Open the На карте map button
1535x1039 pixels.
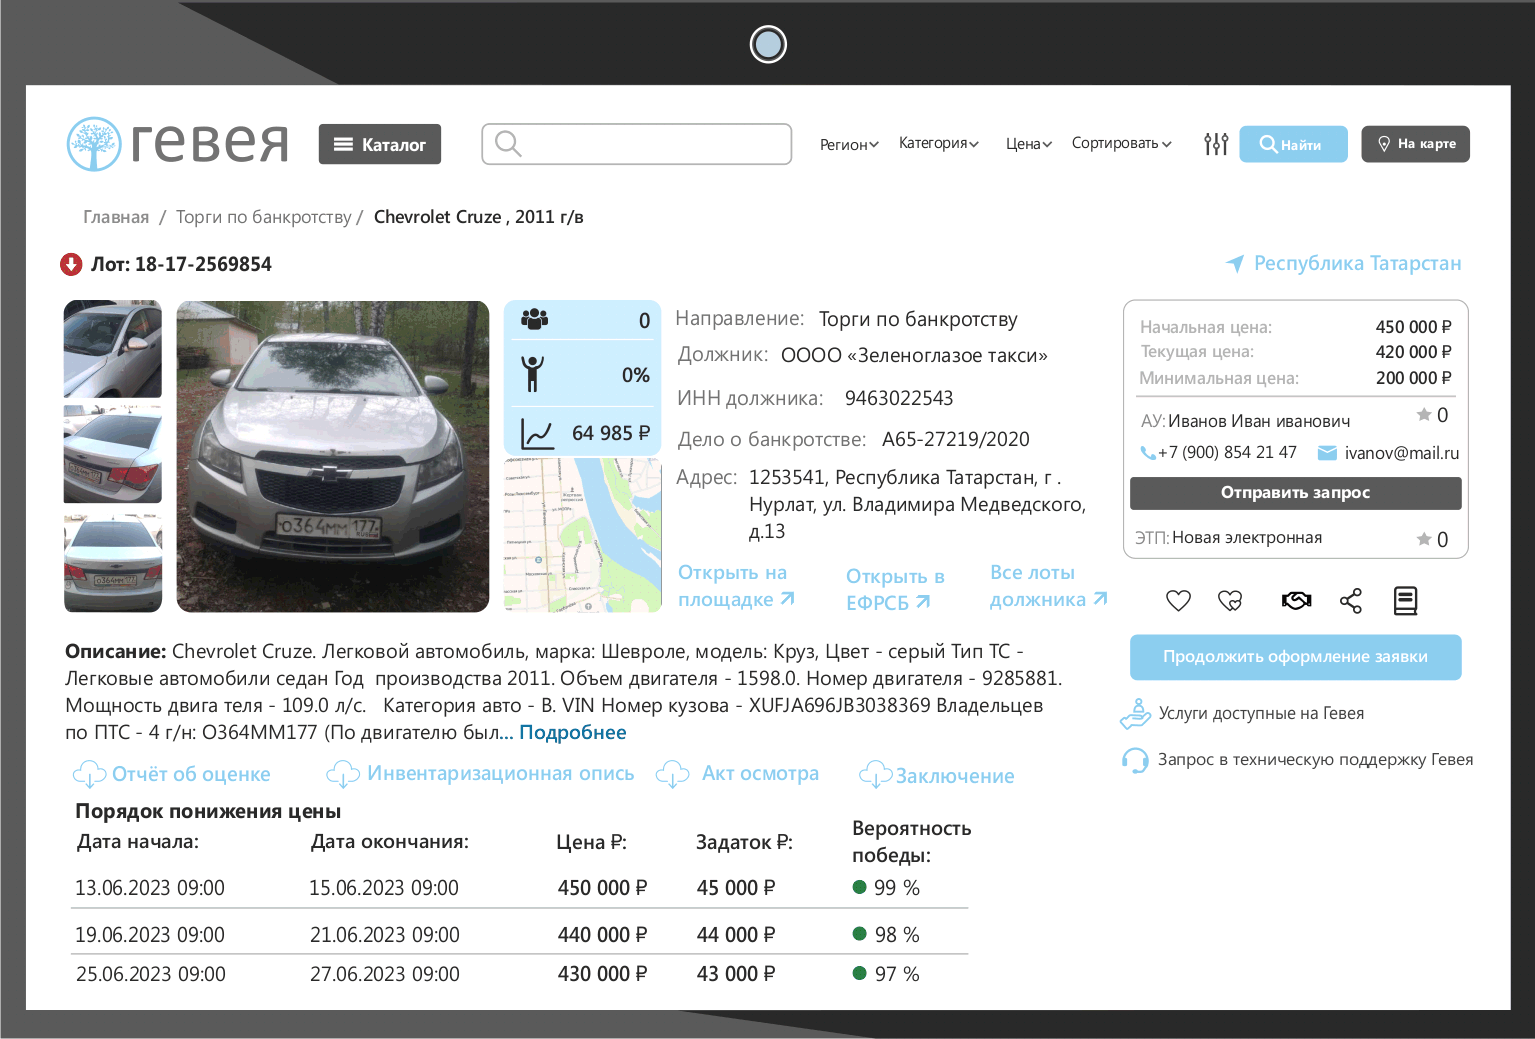point(1415,144)
